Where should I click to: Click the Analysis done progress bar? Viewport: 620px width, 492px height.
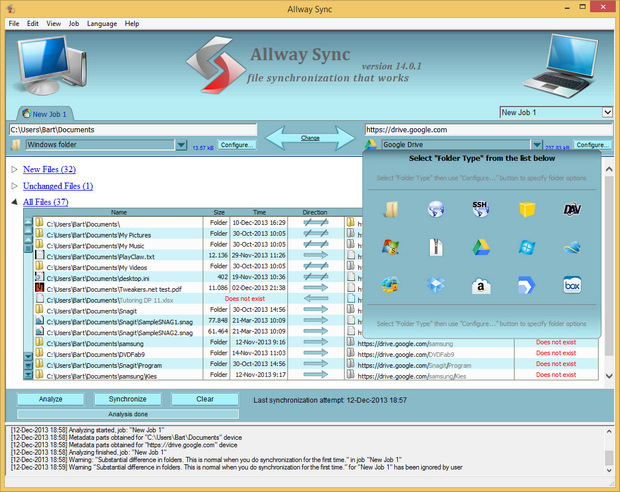(128, 414)
